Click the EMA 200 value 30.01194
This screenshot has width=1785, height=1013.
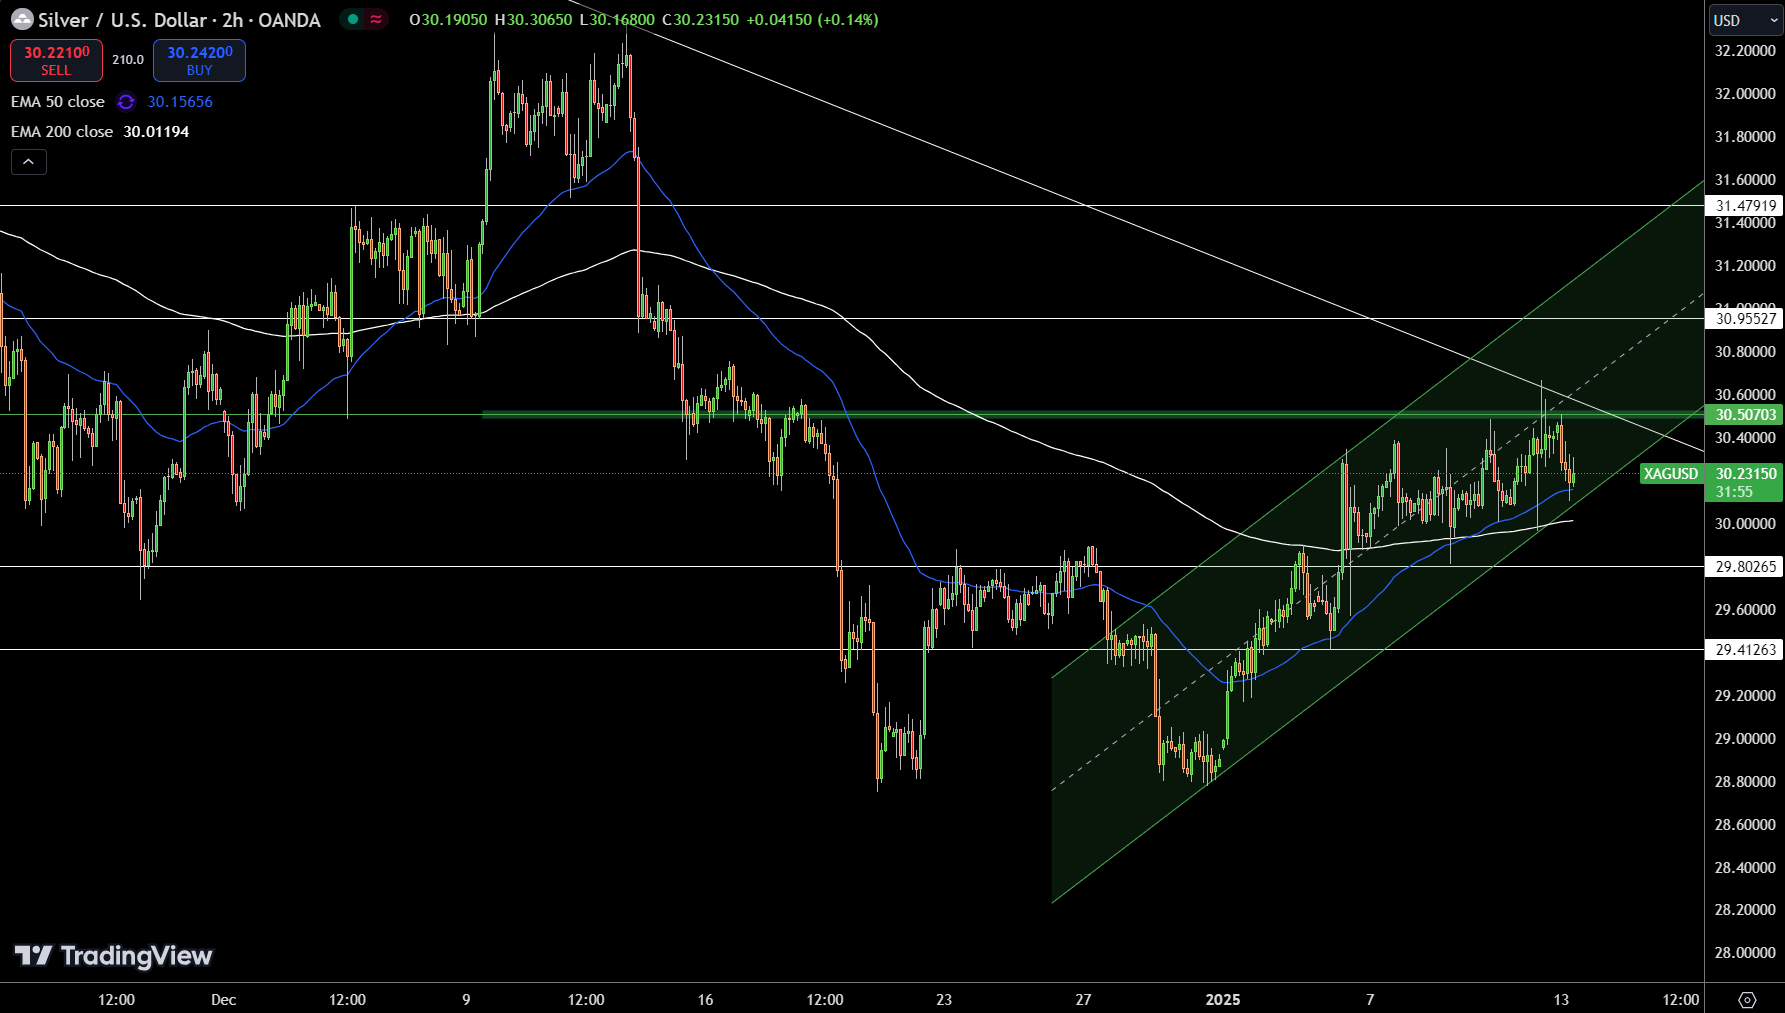pyautogui.click(x=156, y=132)
